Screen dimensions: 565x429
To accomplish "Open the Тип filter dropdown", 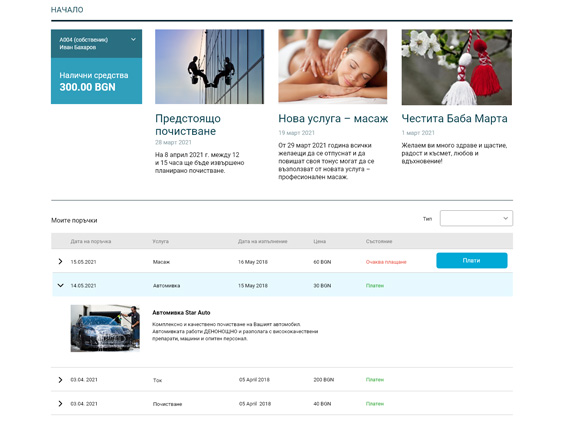I will pos(476,218).
